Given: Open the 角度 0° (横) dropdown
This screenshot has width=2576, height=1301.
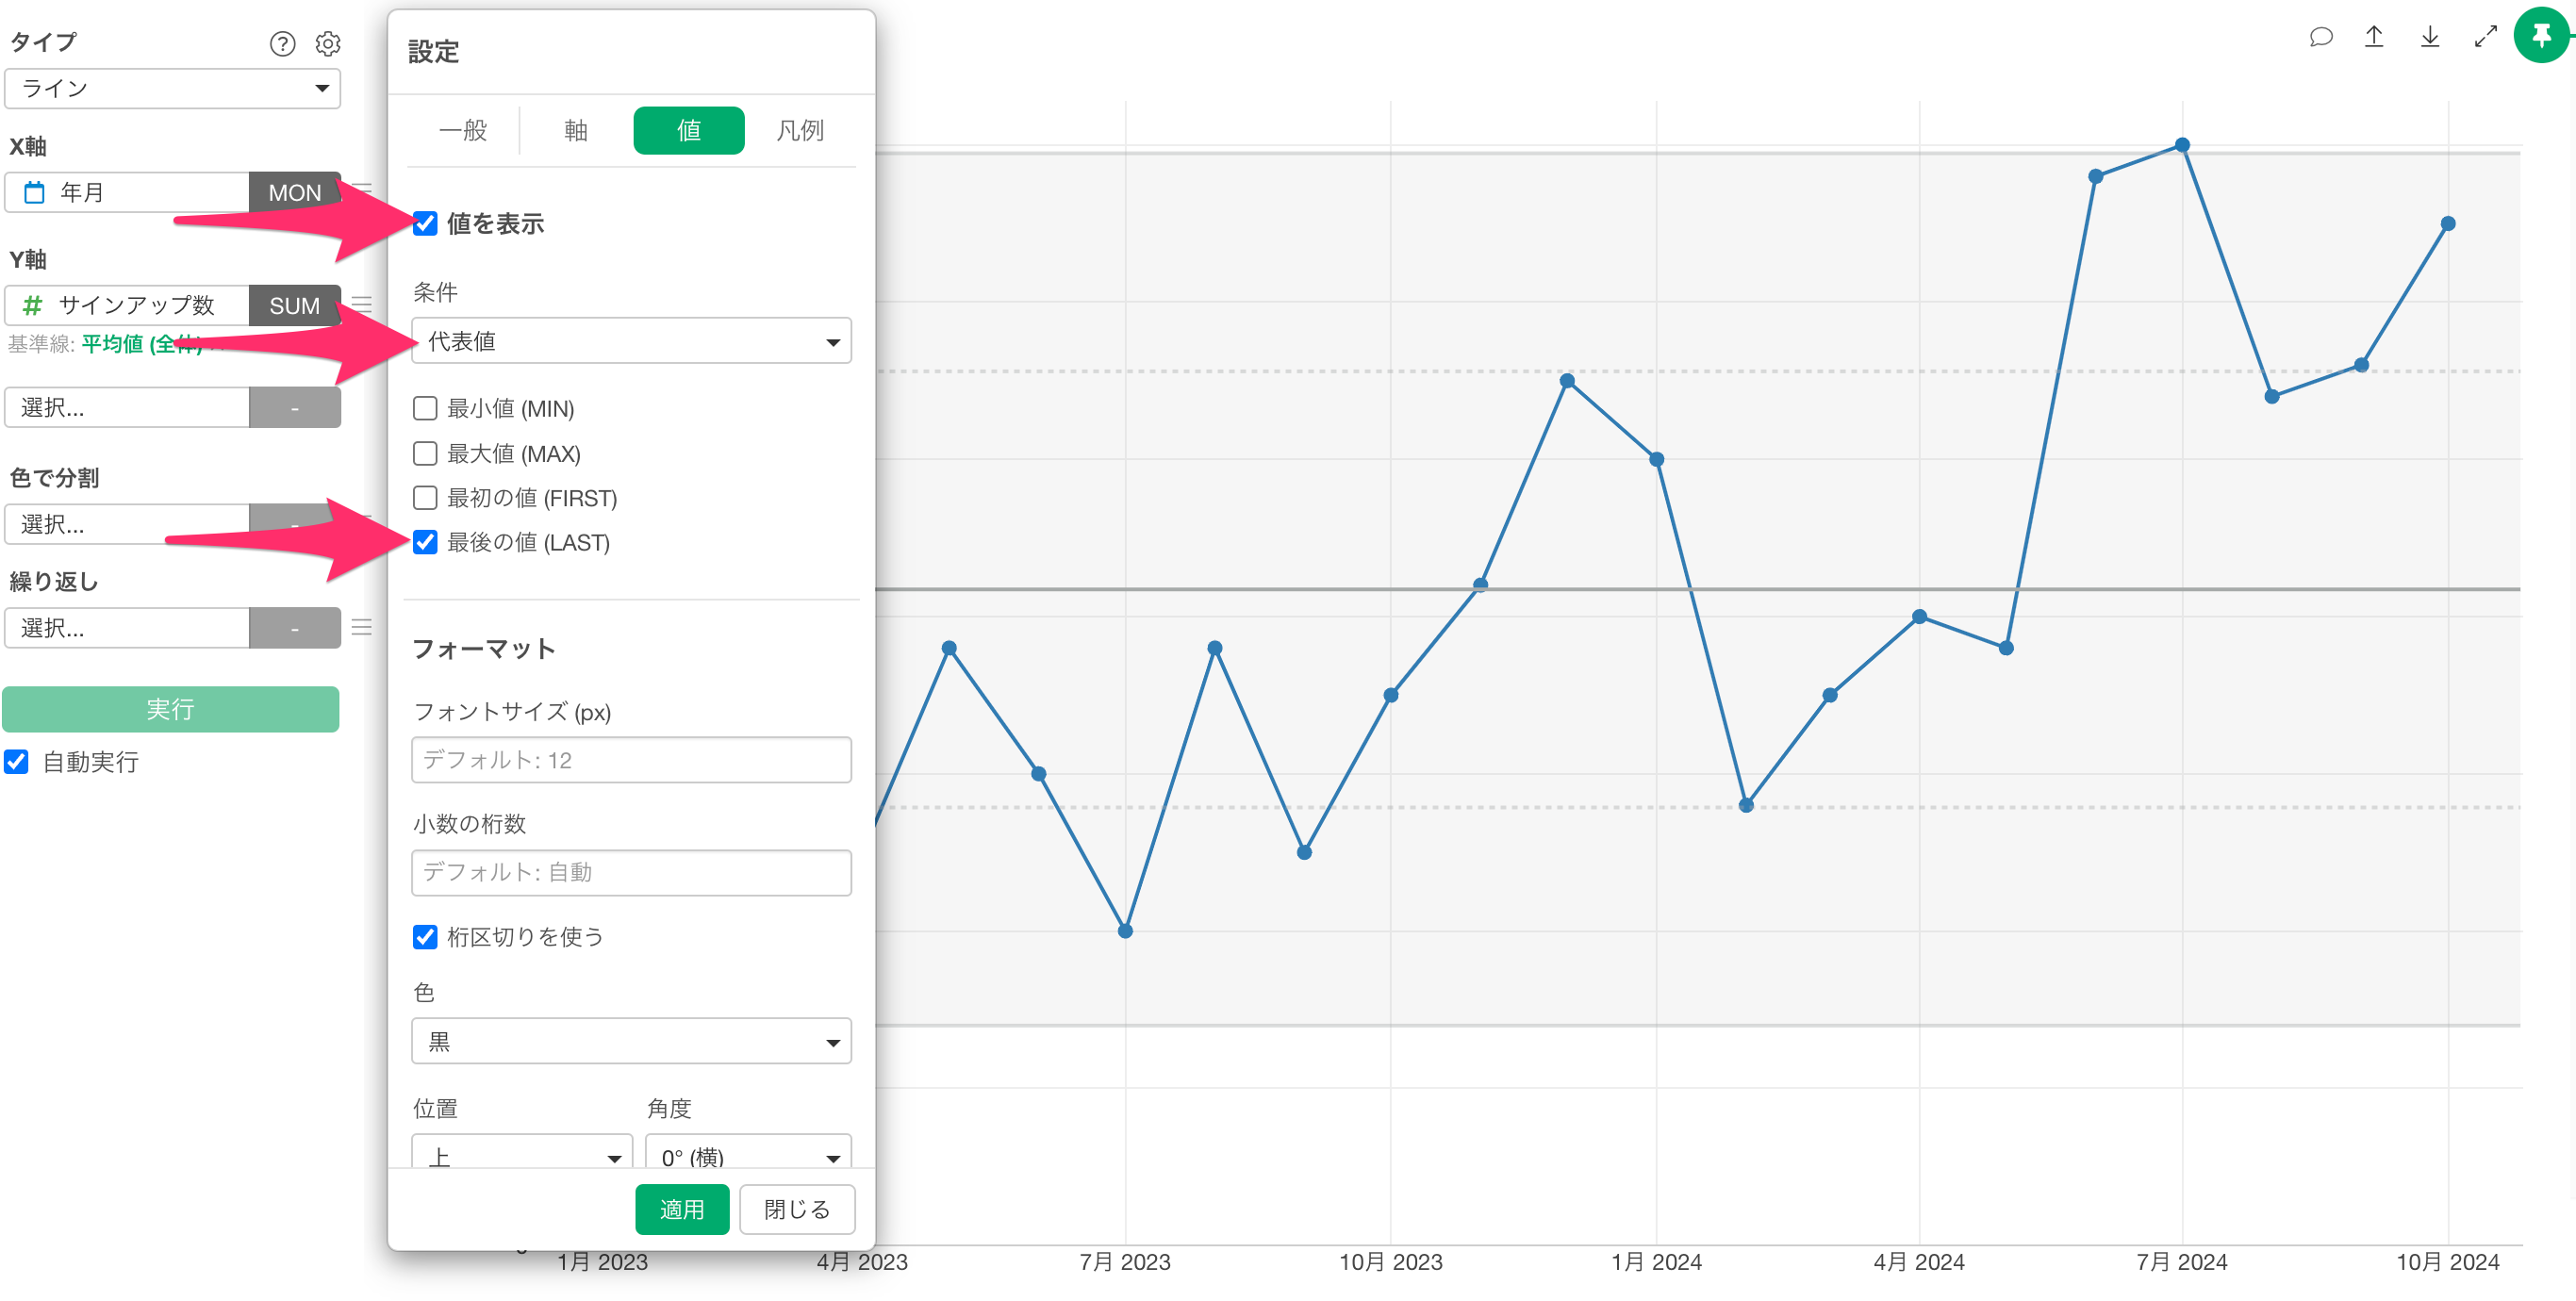Looking at the screenshot, I should tap(748, 1155).
